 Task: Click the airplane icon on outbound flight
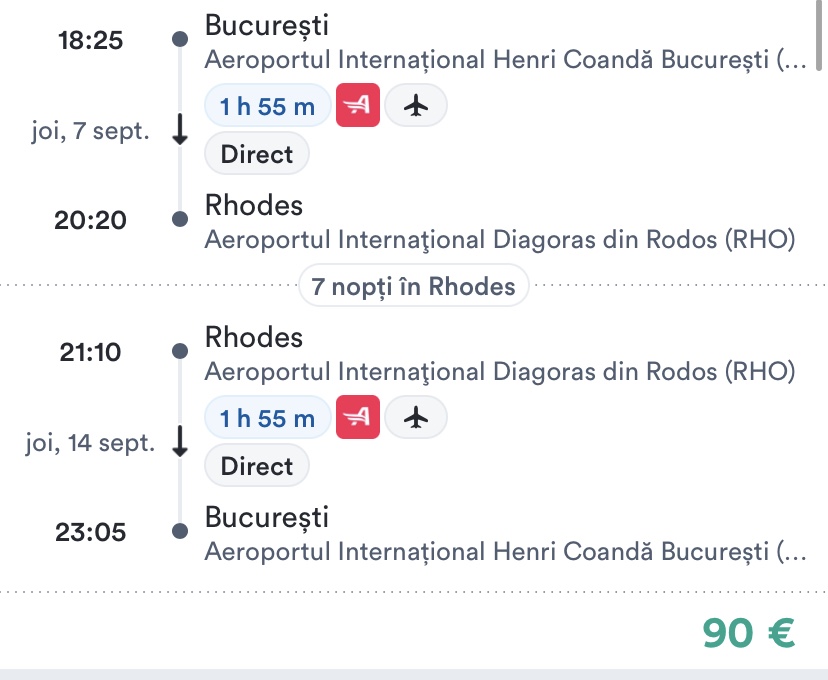click(416, 105)
